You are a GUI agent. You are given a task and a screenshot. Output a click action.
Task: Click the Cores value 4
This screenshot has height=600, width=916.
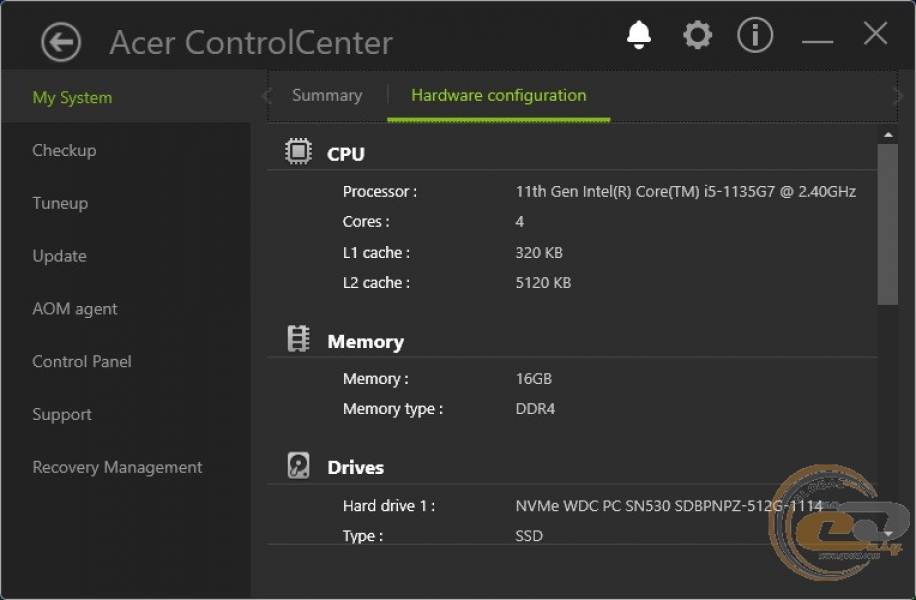[520, 222]
